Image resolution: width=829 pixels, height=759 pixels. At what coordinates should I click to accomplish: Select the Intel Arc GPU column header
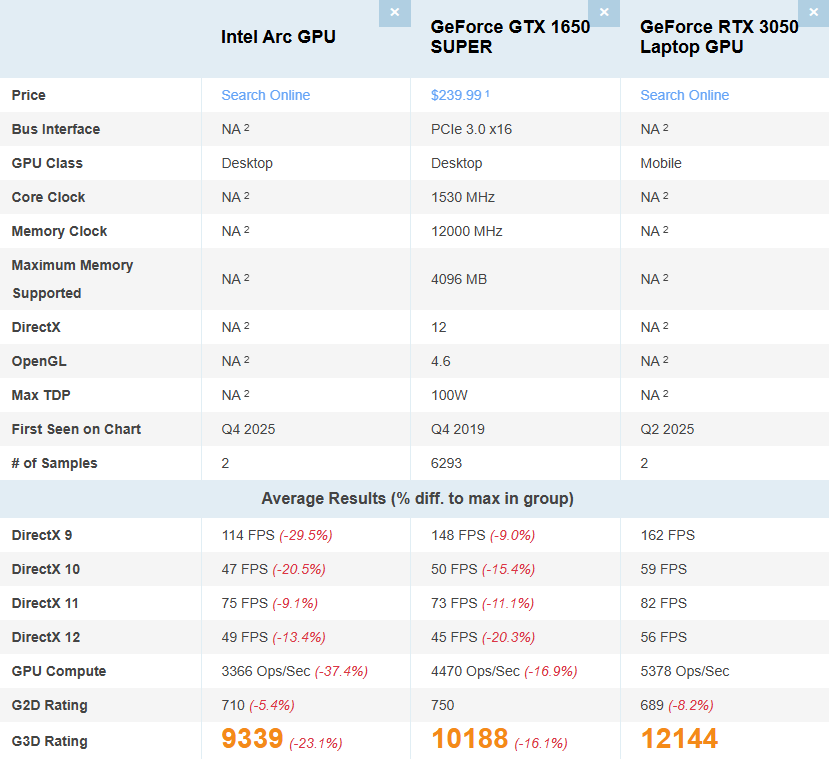tap(278, 36)
